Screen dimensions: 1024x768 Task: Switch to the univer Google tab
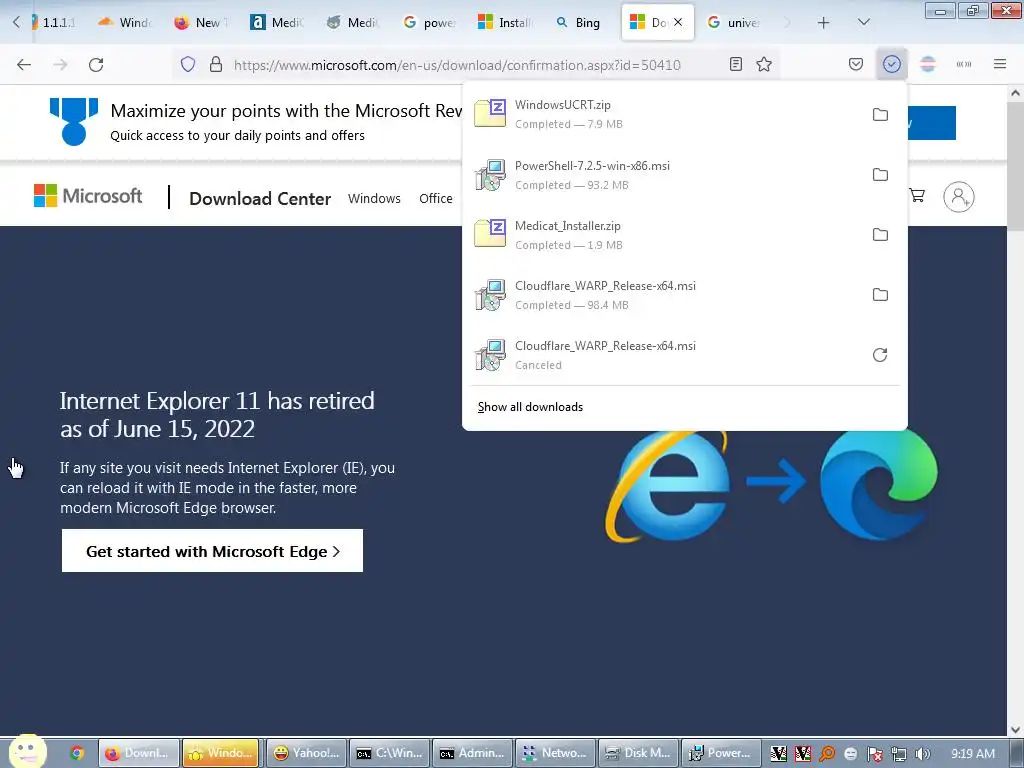click(x=735, y=23)
